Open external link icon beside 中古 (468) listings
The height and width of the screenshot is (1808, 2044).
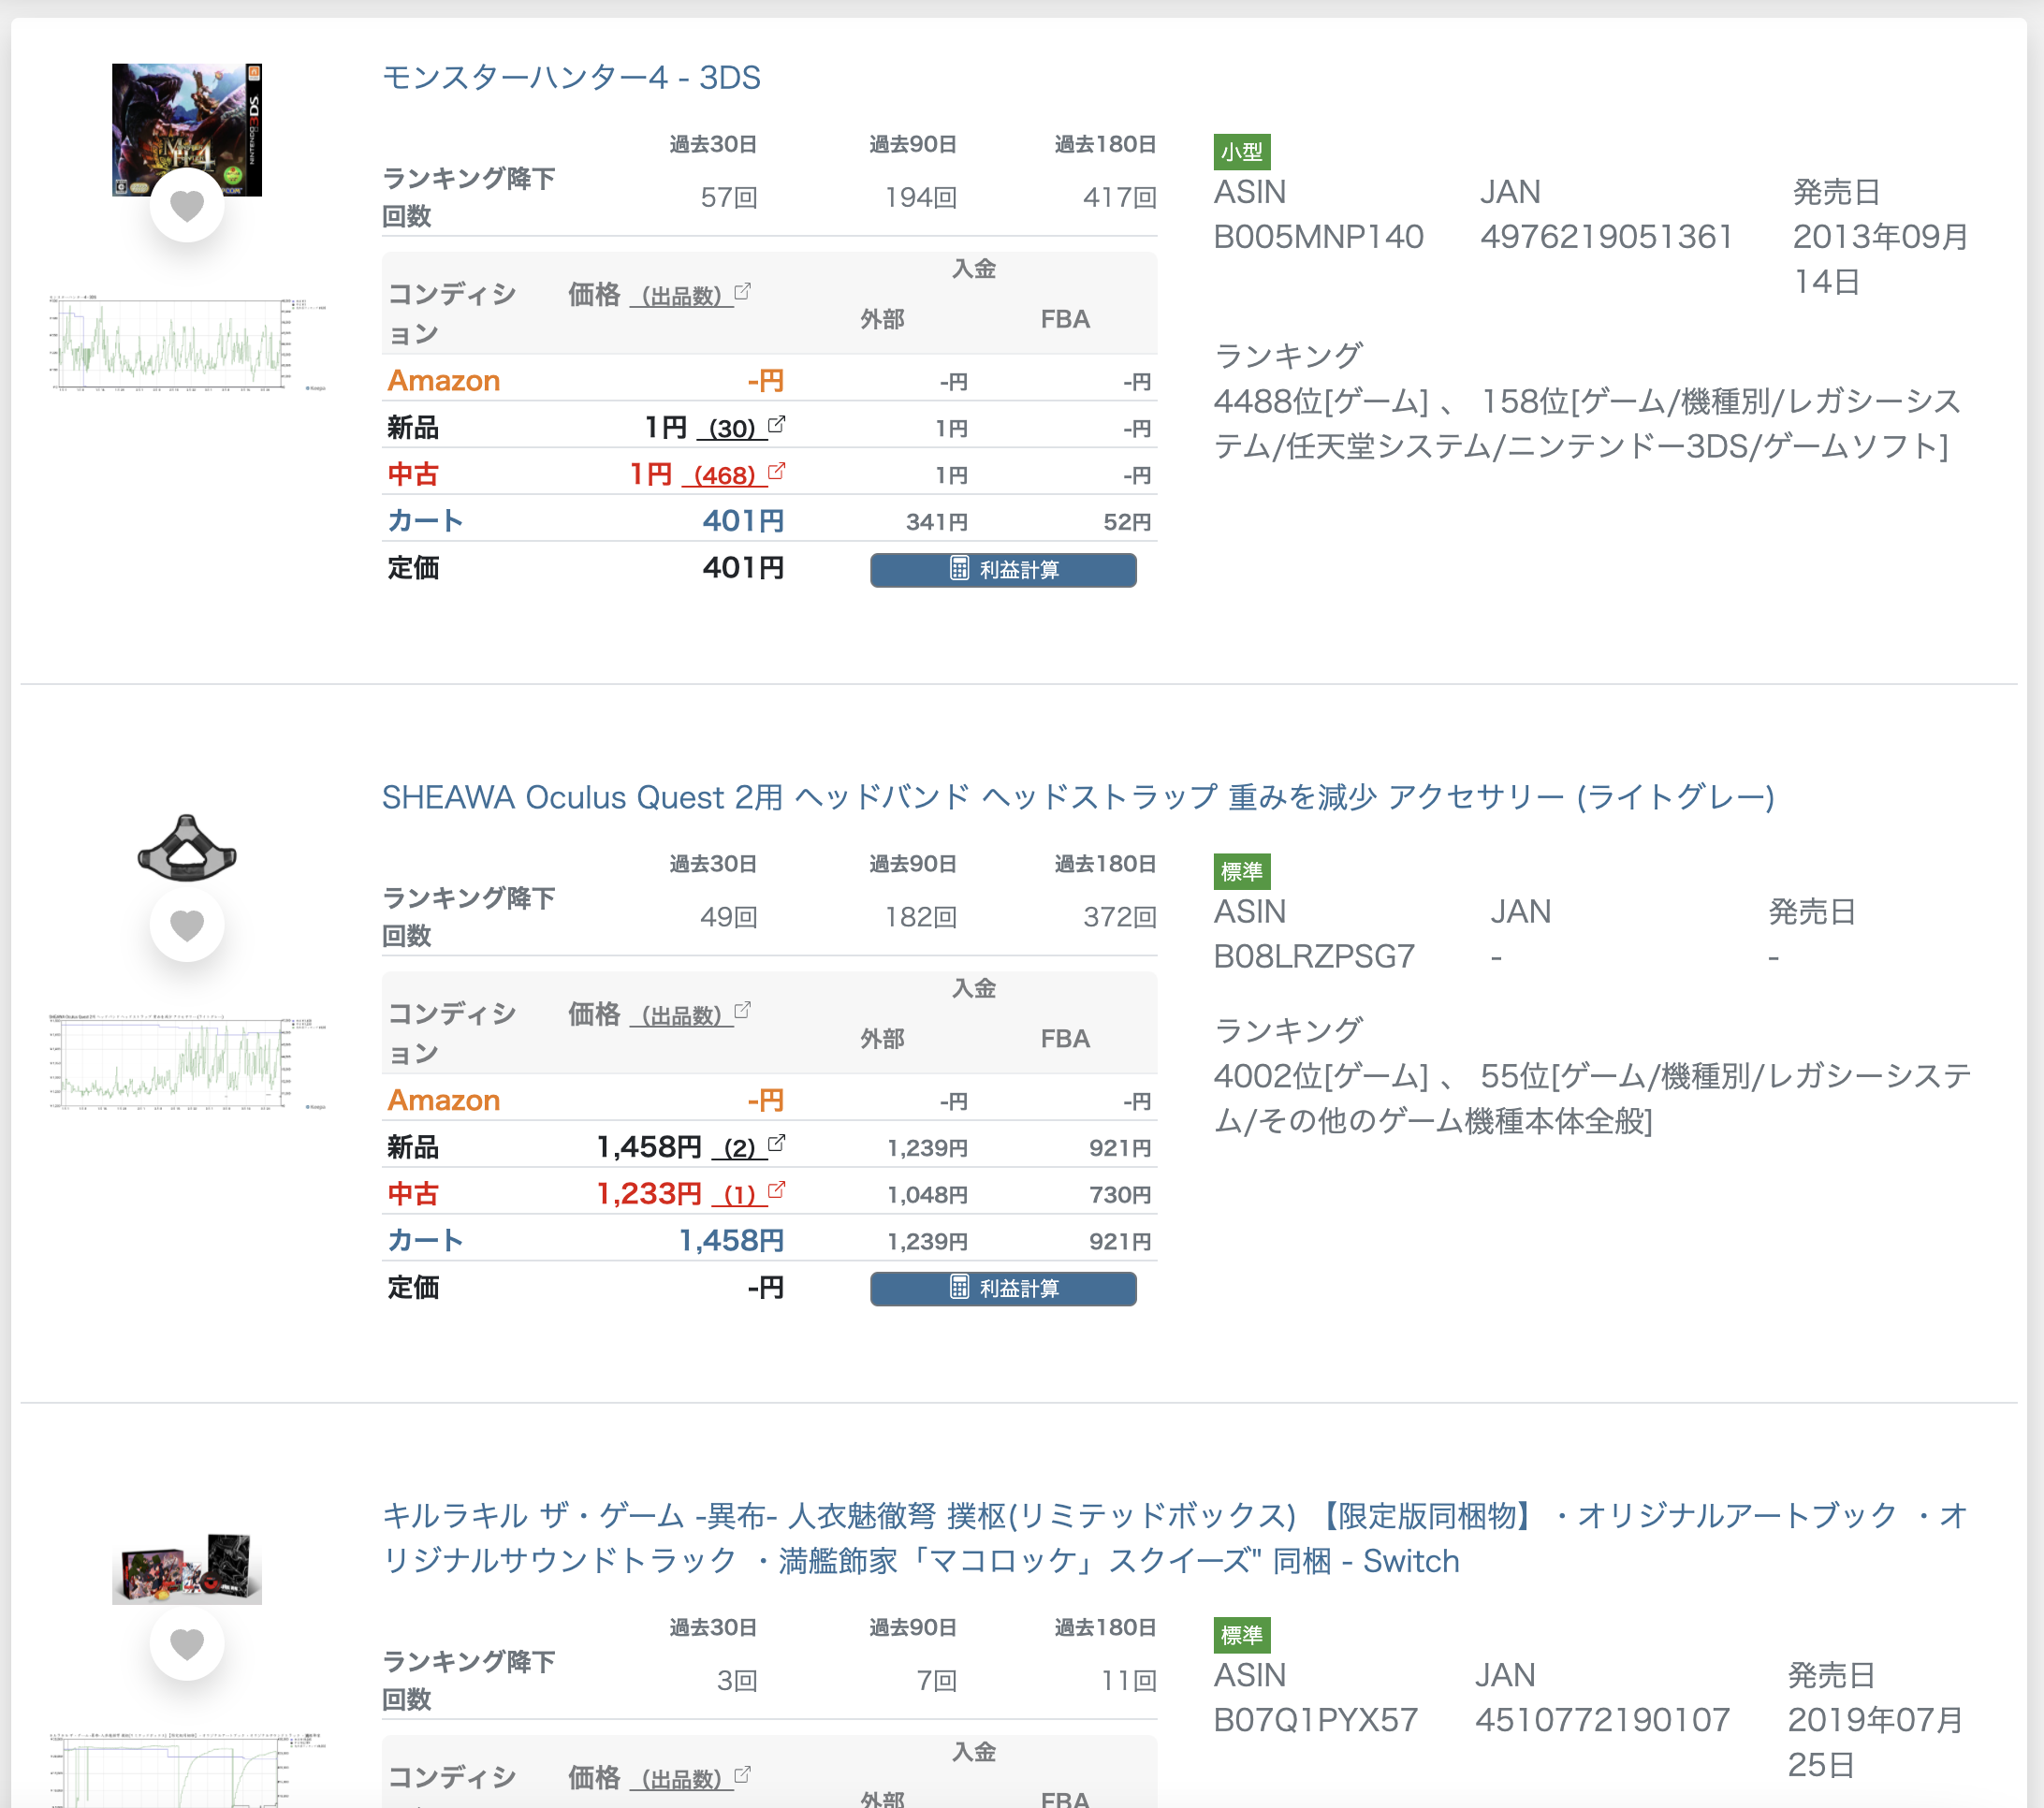pyautogui.click(x=776, y=471)
